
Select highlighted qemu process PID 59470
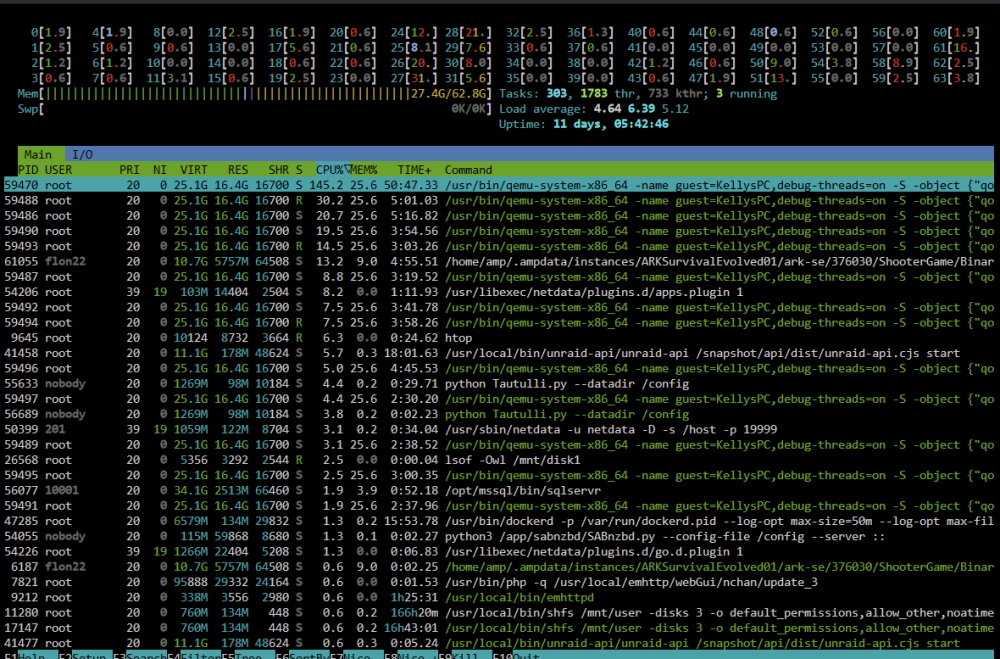pyautogui.click(x=499, y=185)
